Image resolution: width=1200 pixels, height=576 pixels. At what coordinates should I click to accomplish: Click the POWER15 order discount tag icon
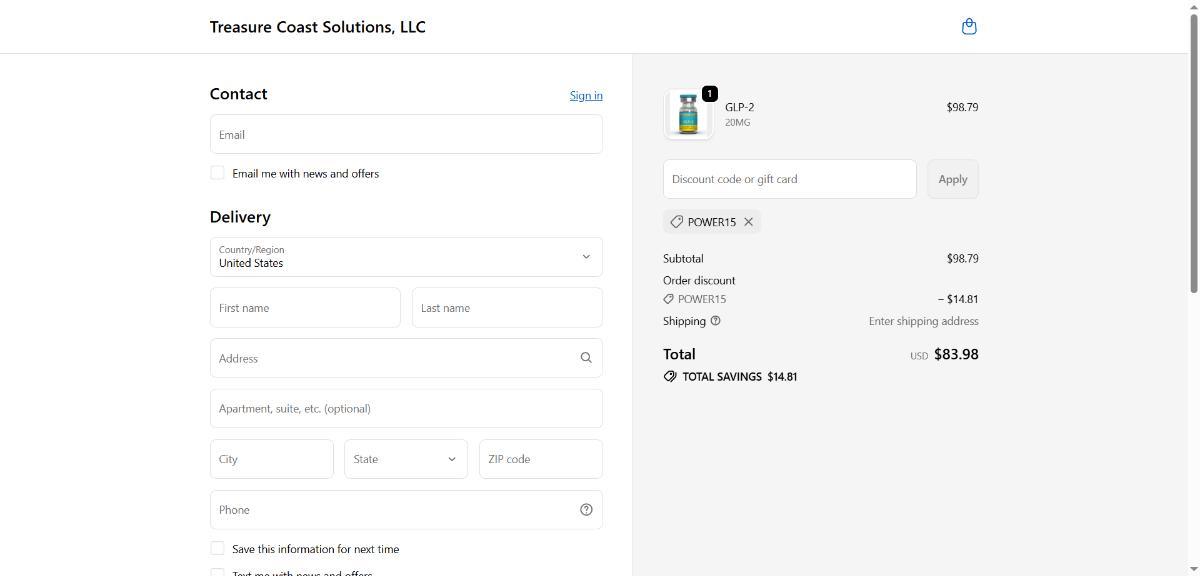coord(668,299)
